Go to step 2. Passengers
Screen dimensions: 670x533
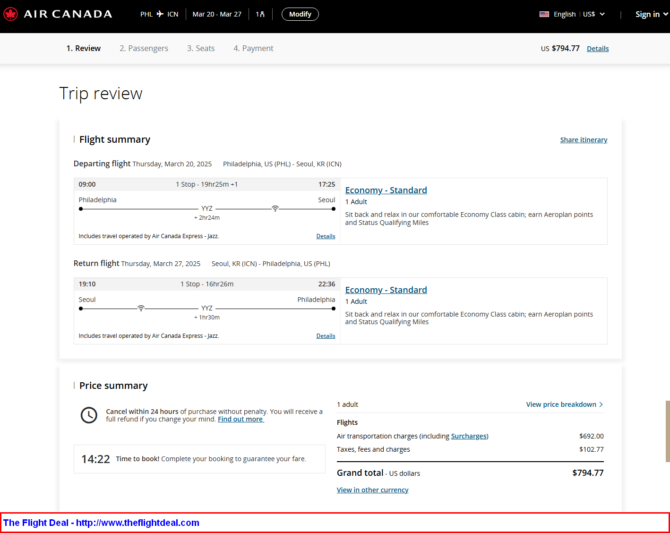tap(144, 48)
